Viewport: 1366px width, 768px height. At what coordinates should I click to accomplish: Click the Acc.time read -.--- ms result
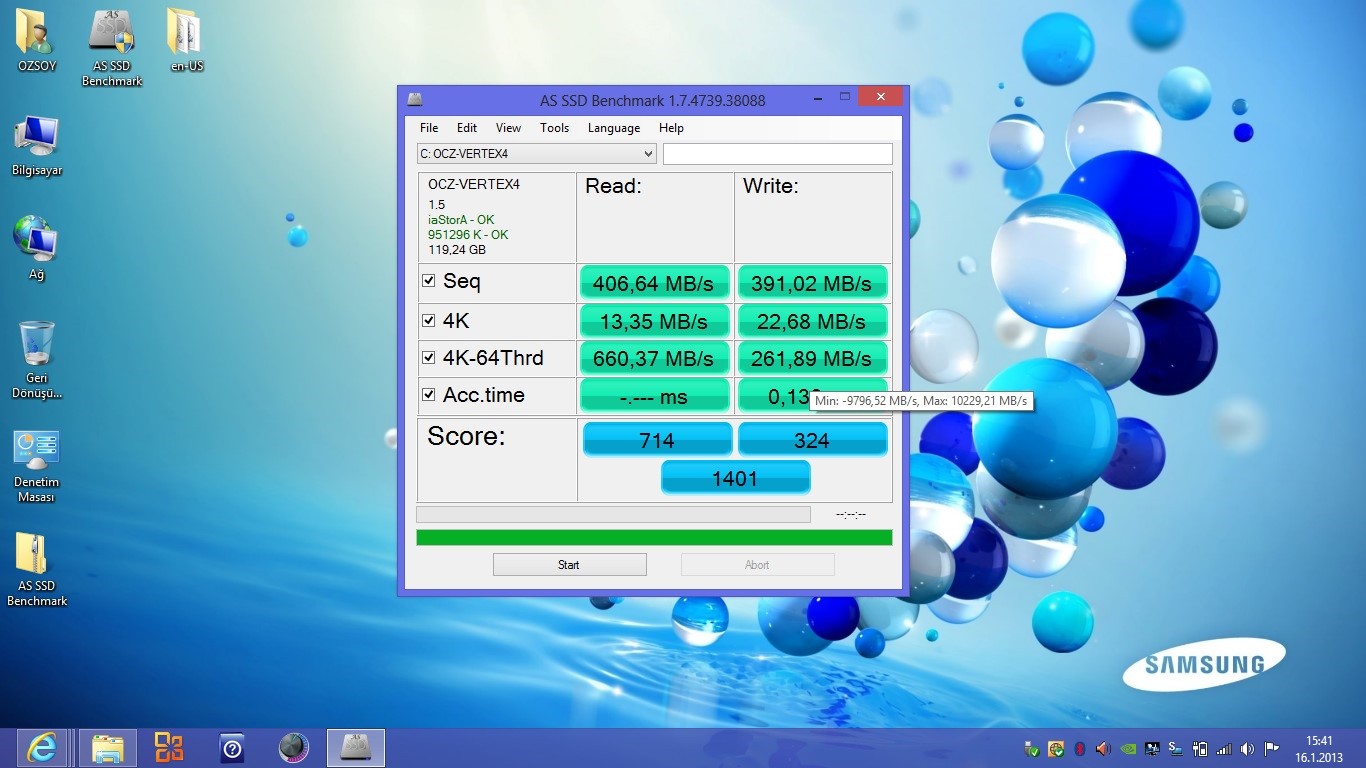654,396
